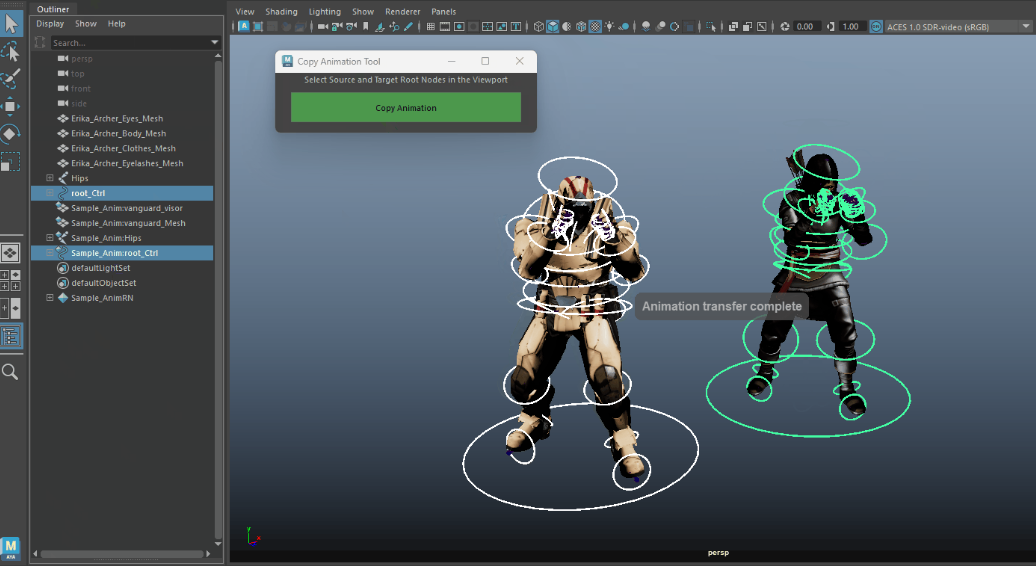Close the Copy Animation Tool window
Screen dimensions: 1036x566
click(519, 61)
